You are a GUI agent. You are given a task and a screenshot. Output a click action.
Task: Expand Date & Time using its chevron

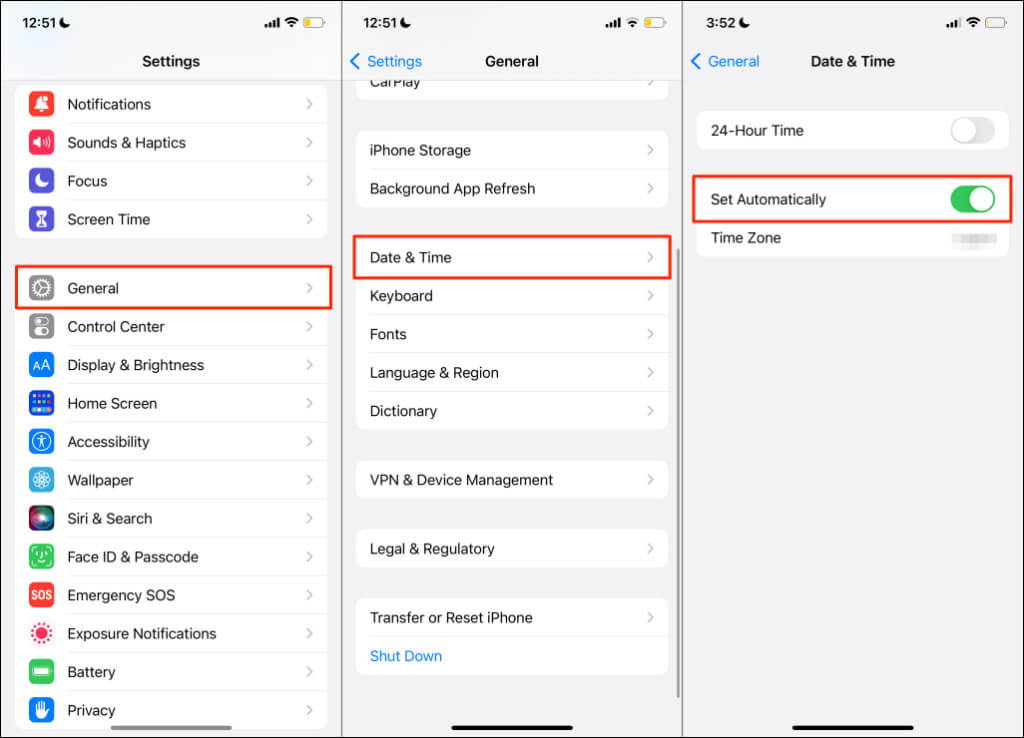click(x=650, y=257)
